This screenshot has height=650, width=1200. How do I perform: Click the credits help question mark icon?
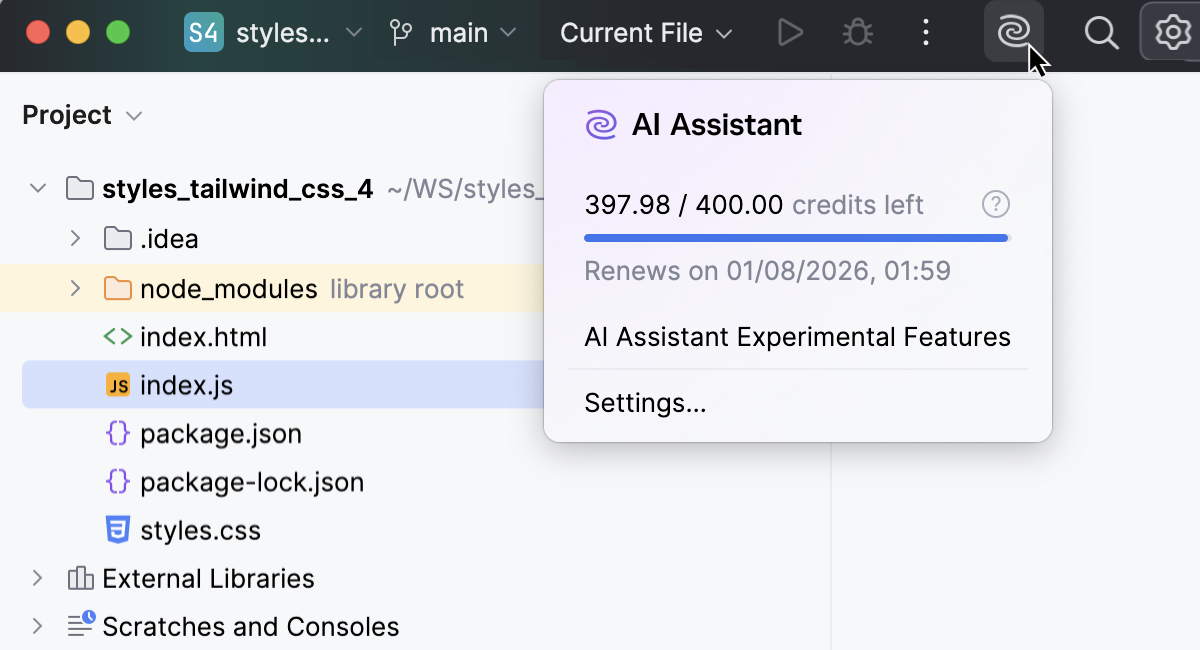point(996,205)
